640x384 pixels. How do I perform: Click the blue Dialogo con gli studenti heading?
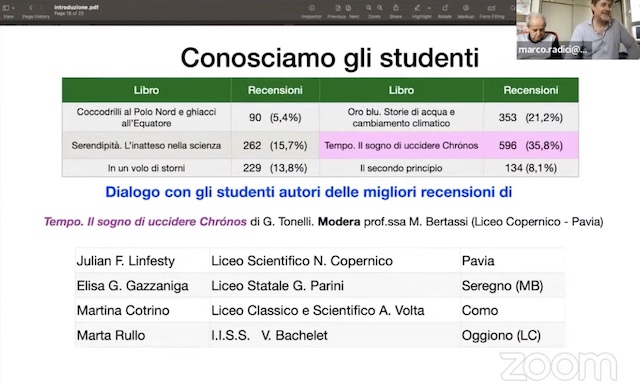(x=309, y=192)
